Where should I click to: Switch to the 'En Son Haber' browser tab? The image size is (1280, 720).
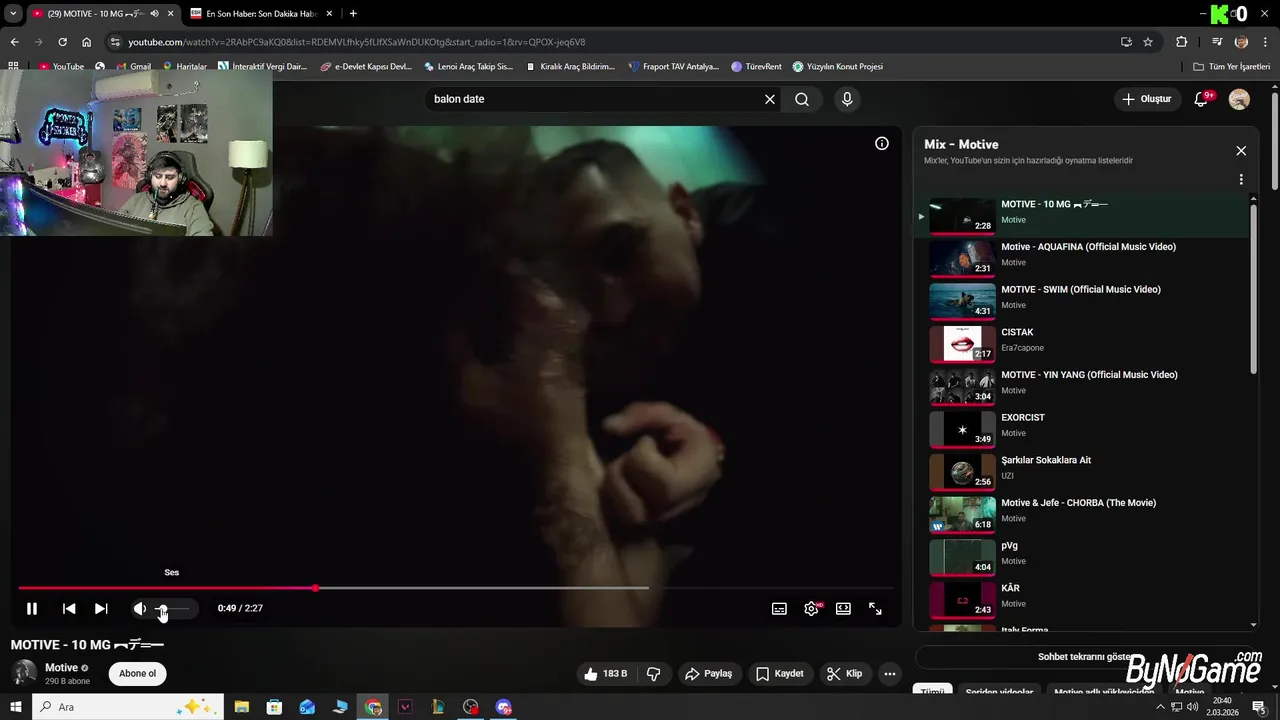coord(260,14)
